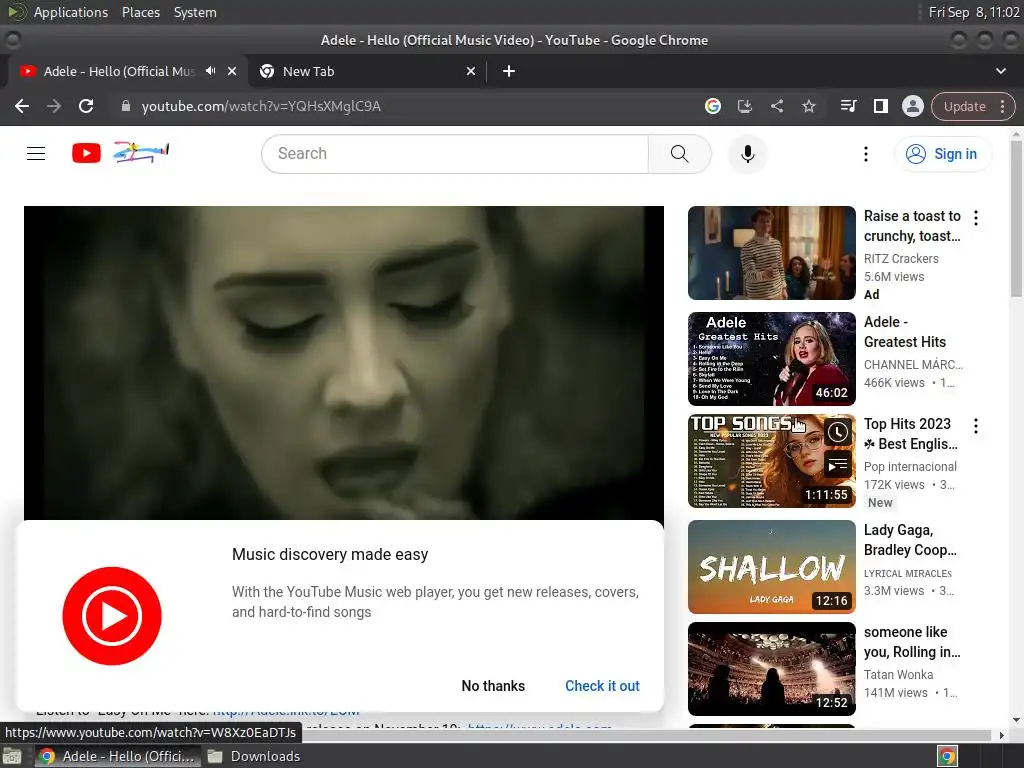Image resolution: width=1024 pixels, height=768 pixels.
Task: Toggle Chrome side panel
Action: 880,106
